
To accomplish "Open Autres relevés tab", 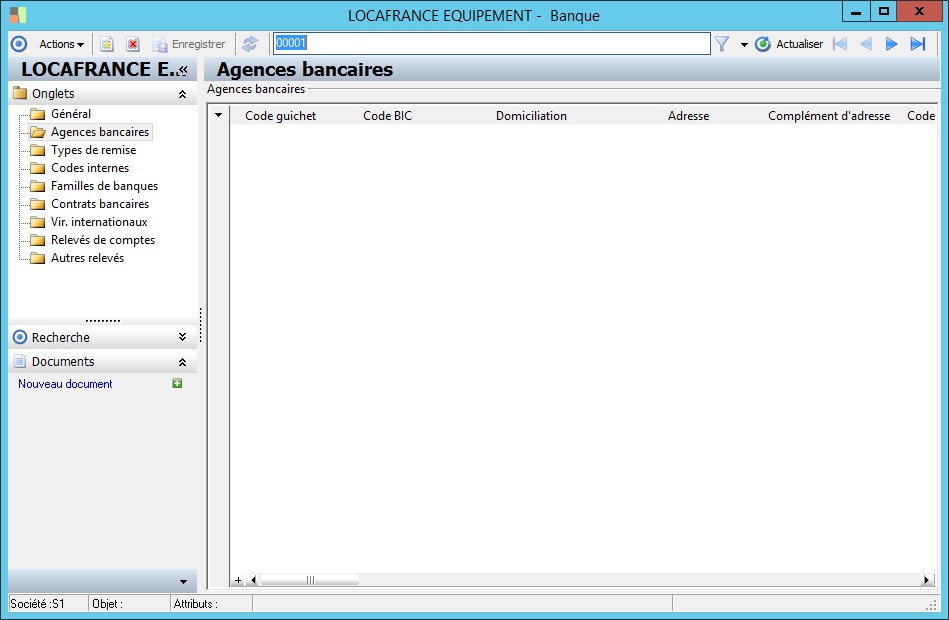I will coord(87,258).
